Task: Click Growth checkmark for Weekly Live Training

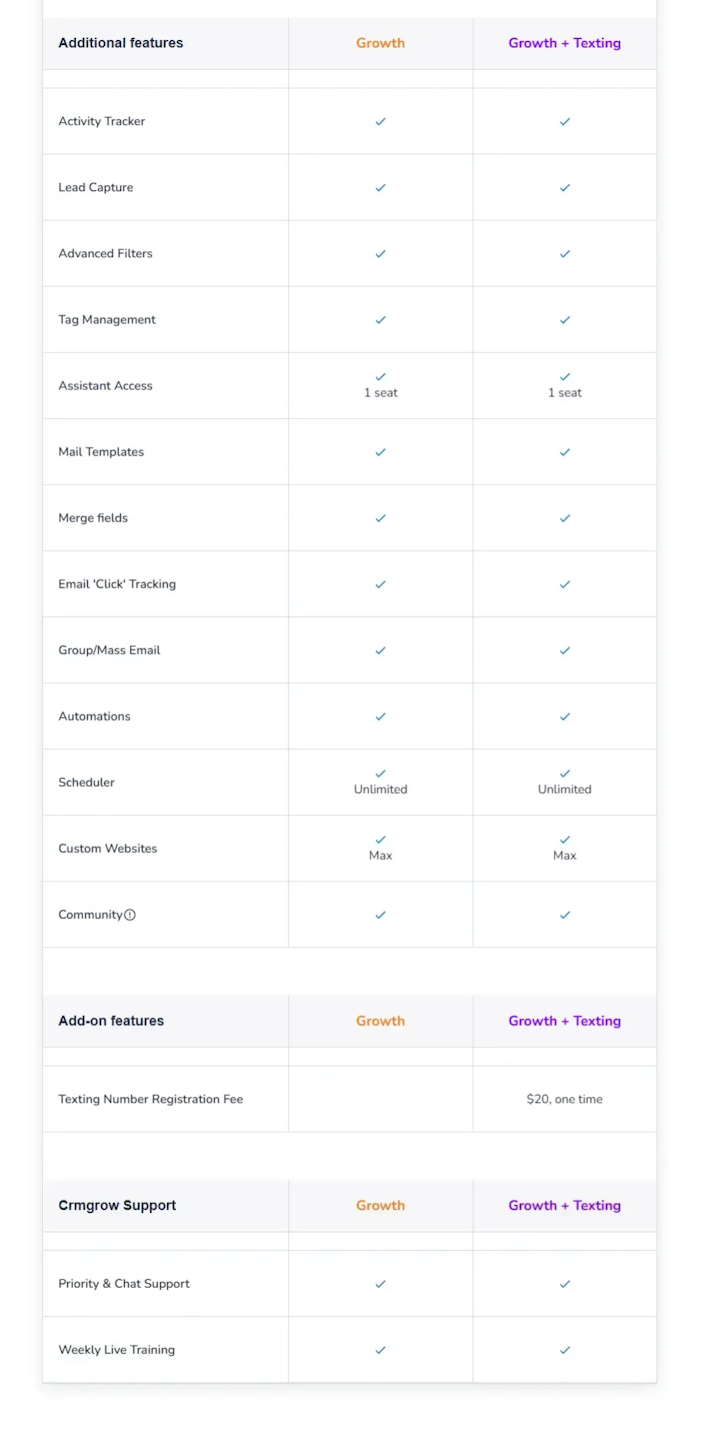Action: [x=380, y=1350]
